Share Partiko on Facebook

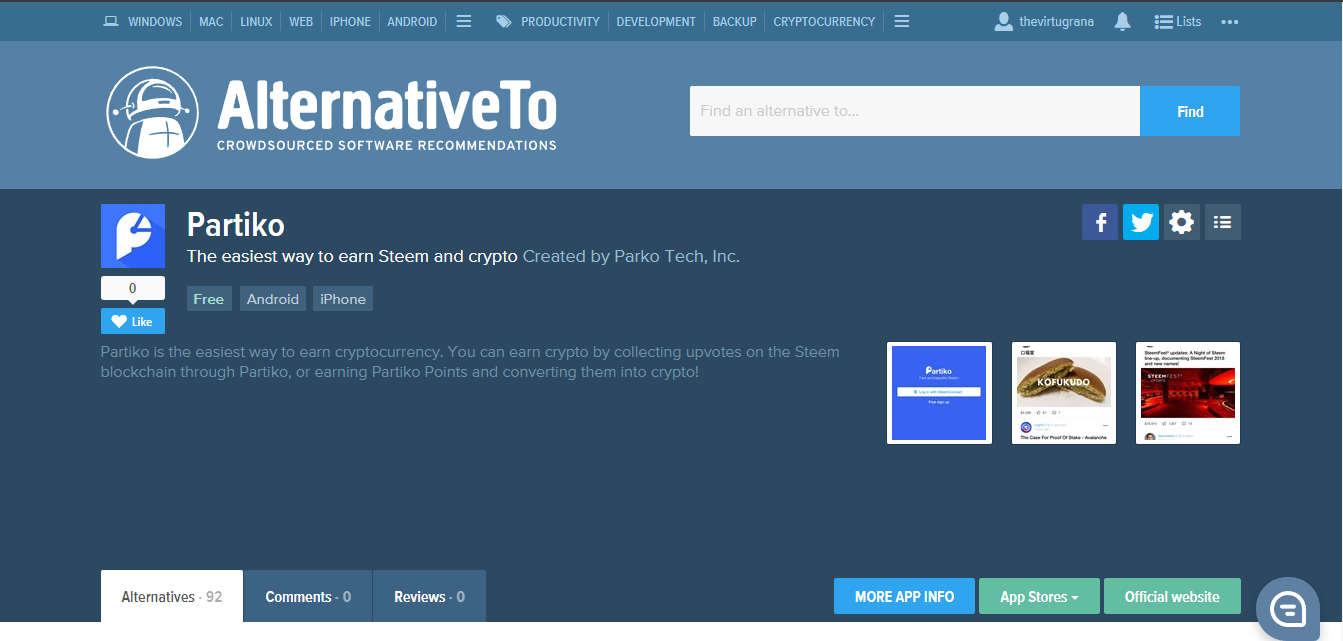click(x=1100, y=222)
